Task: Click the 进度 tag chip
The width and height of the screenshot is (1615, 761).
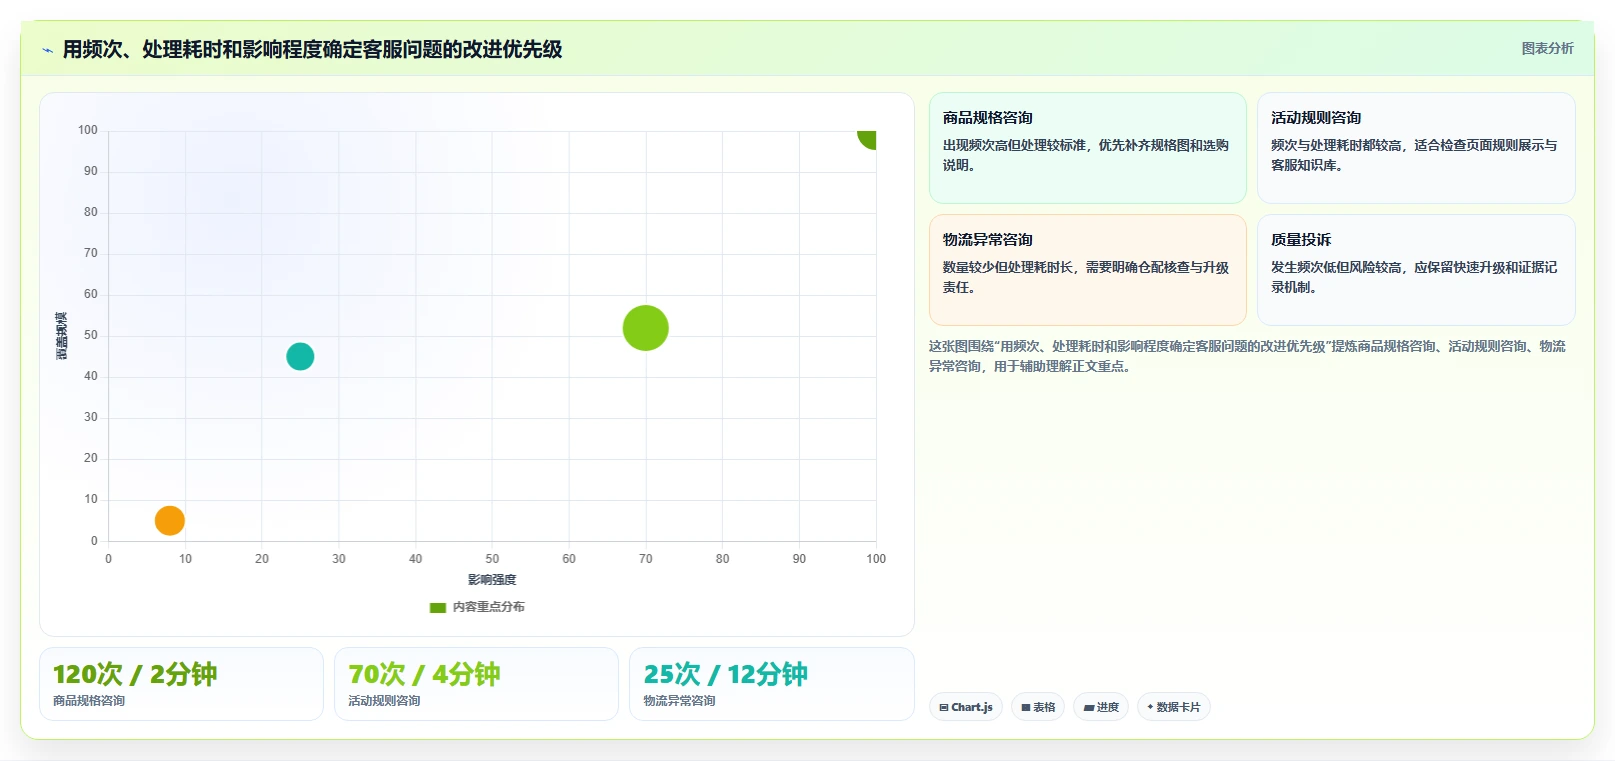Action: coord(1101,707)
